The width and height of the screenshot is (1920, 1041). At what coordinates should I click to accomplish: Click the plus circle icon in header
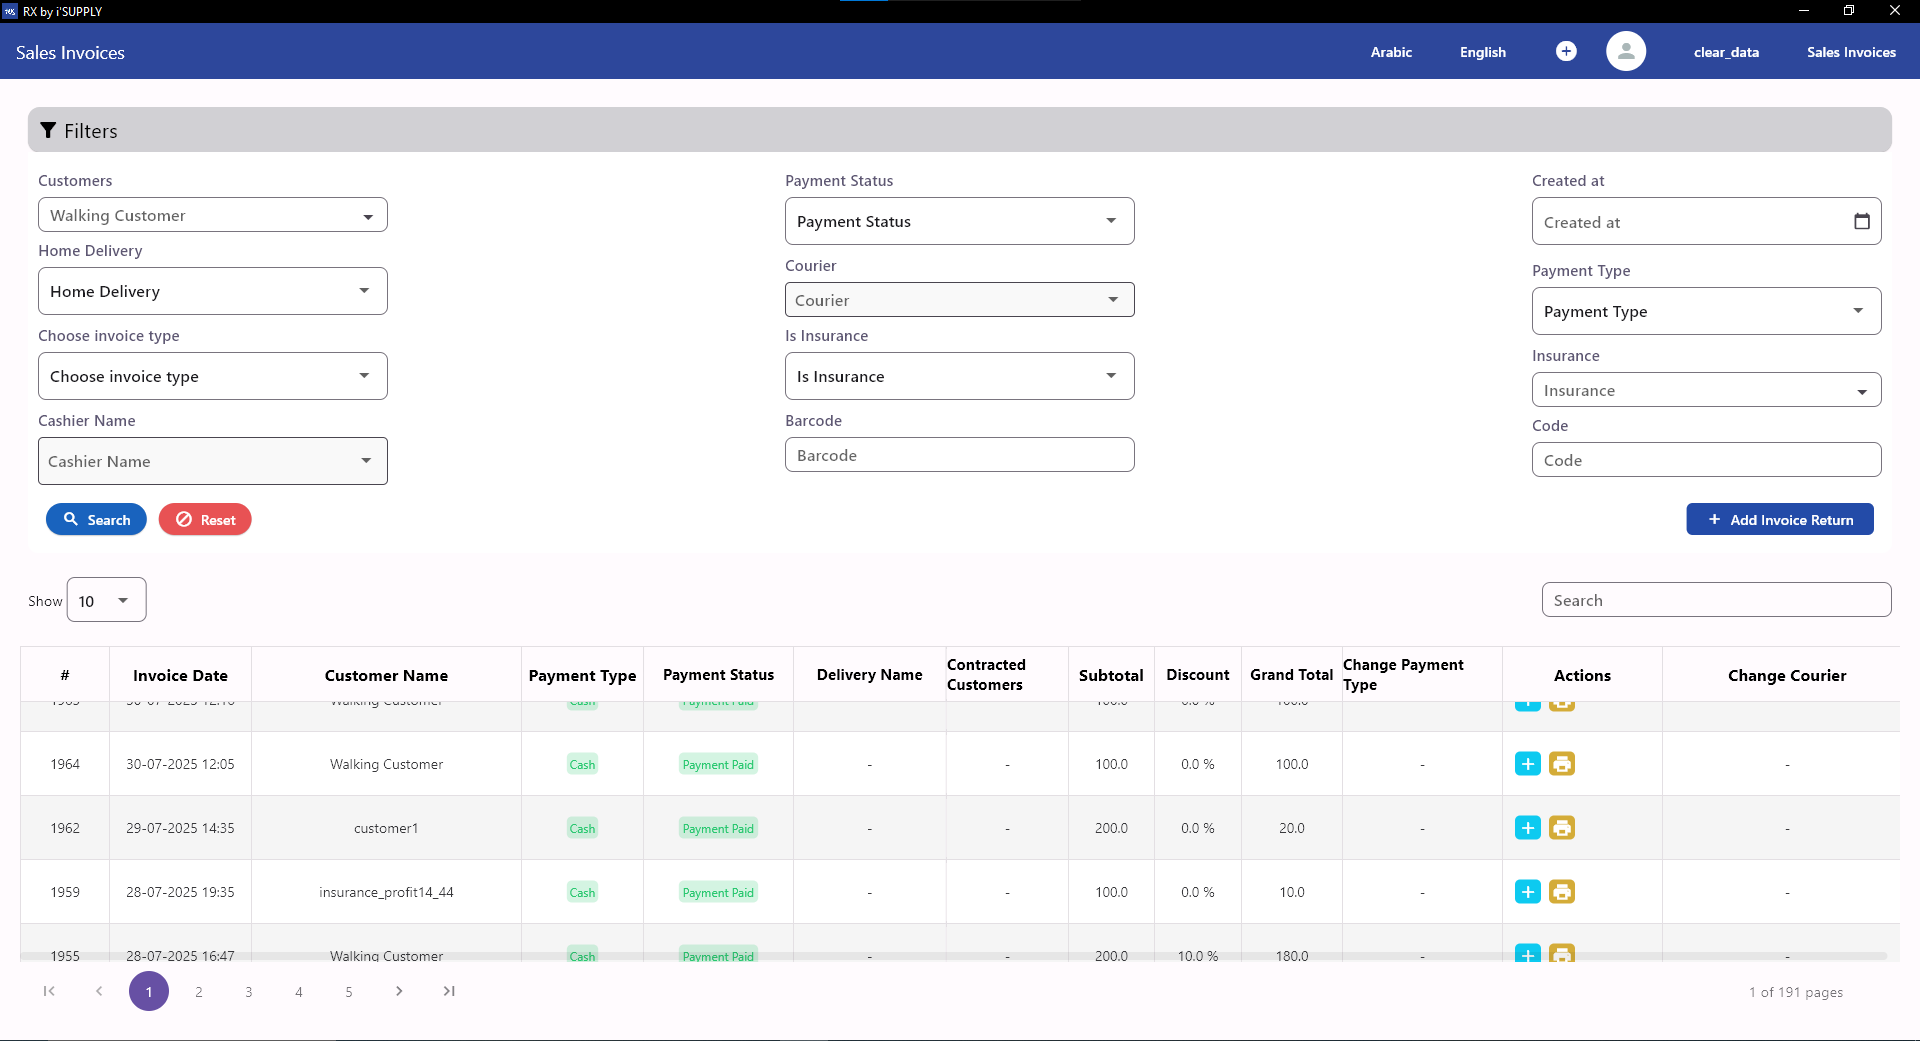(x=1566, y=51)
